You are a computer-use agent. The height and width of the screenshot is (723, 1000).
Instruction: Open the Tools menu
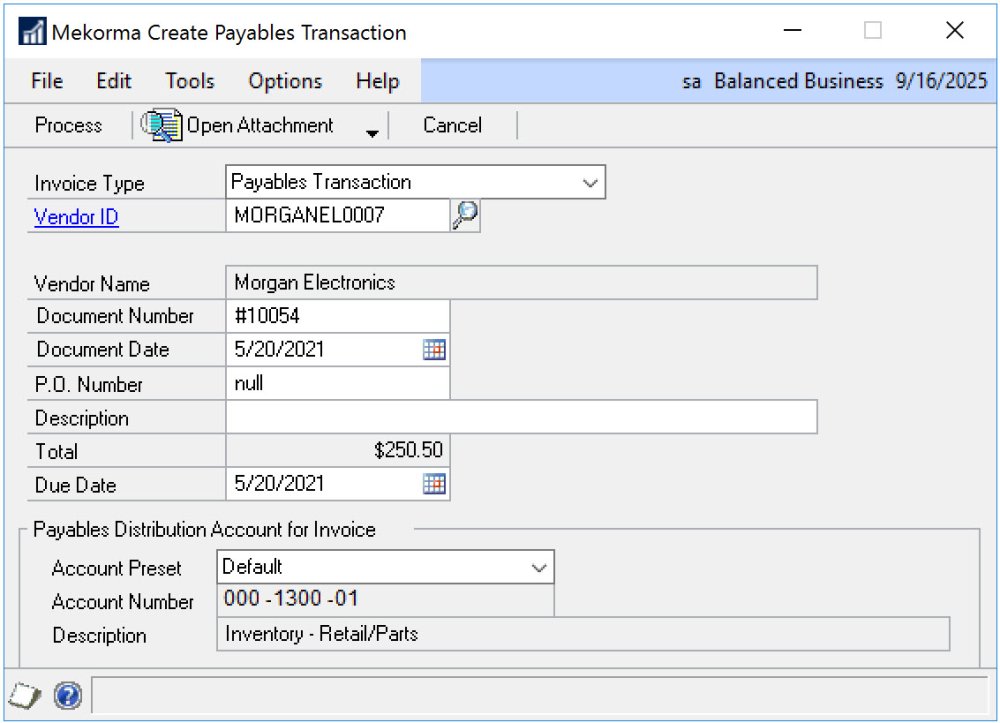tap(189, 81)
